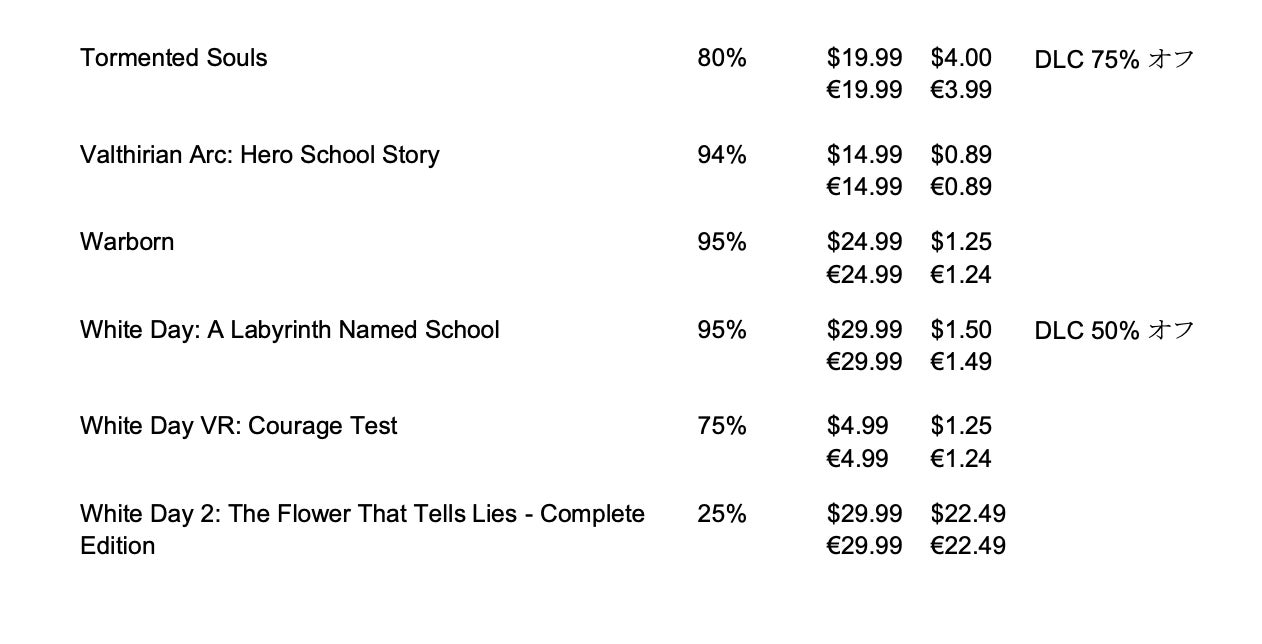Select the 25% discount value
This screenshot has width=1262, height=644.
tap(721, 514)
